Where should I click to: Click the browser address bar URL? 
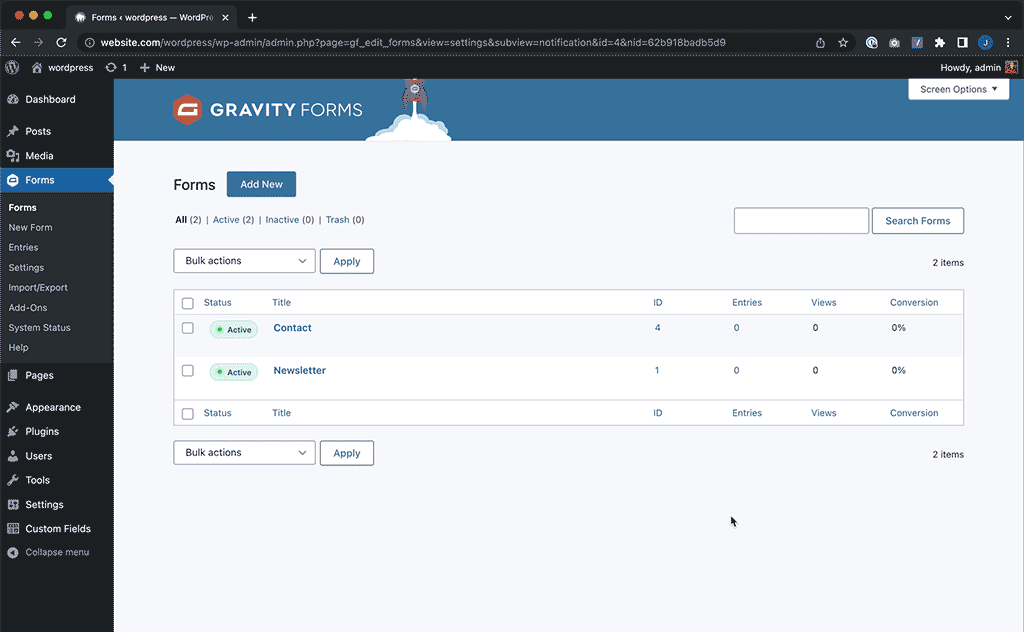click(413, 42)
